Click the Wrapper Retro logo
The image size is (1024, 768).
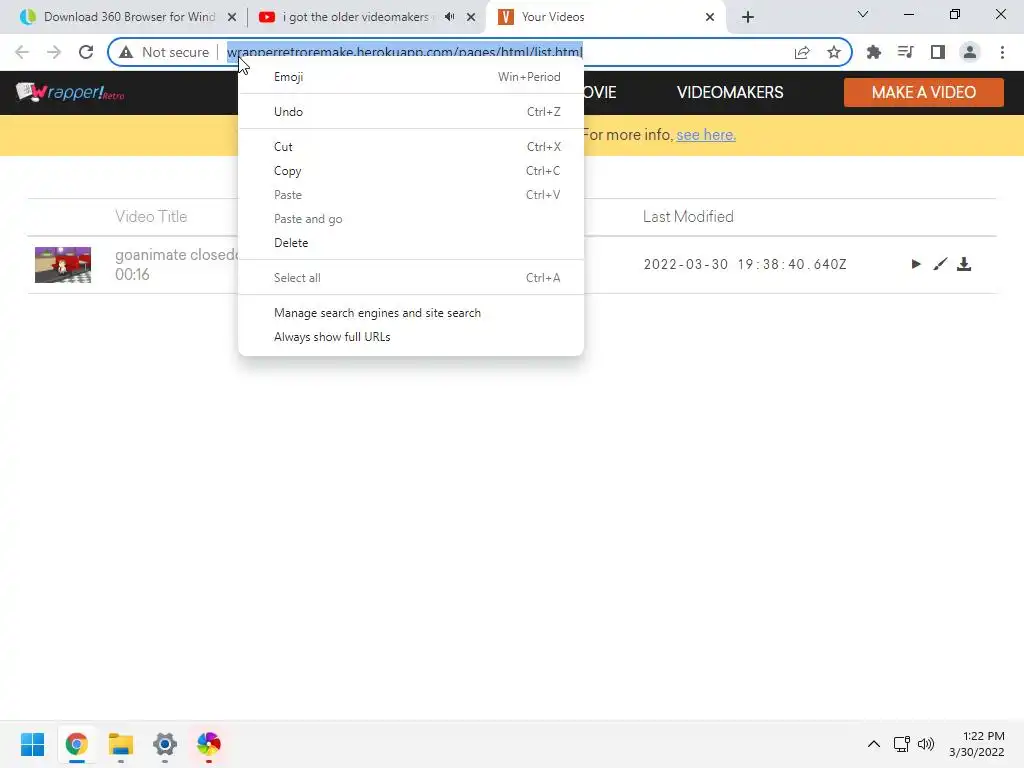70,92
